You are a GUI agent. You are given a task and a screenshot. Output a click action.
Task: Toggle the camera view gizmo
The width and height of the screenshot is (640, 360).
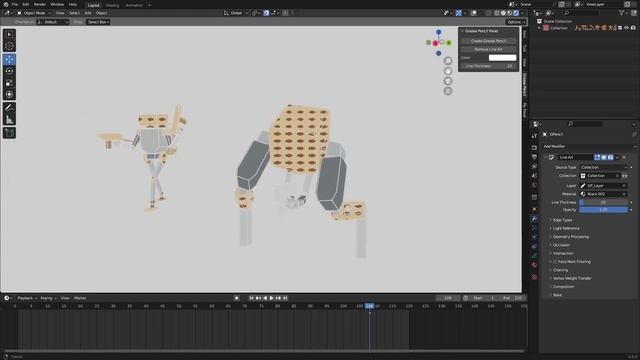click(448, 81)
